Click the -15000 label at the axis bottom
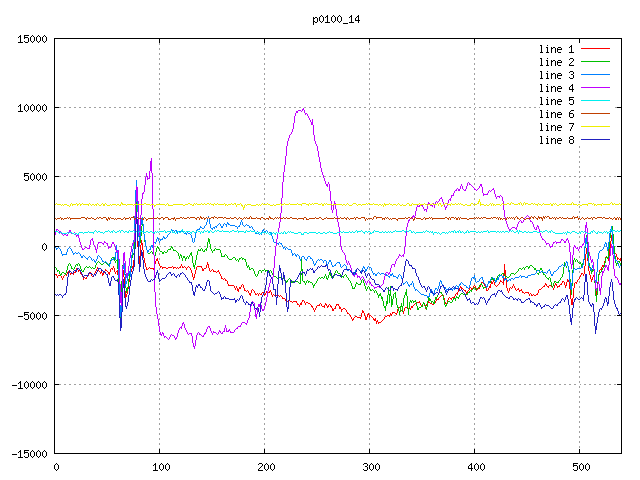The height and width of the screenshot is (480, 640). [x=29, y=454]
